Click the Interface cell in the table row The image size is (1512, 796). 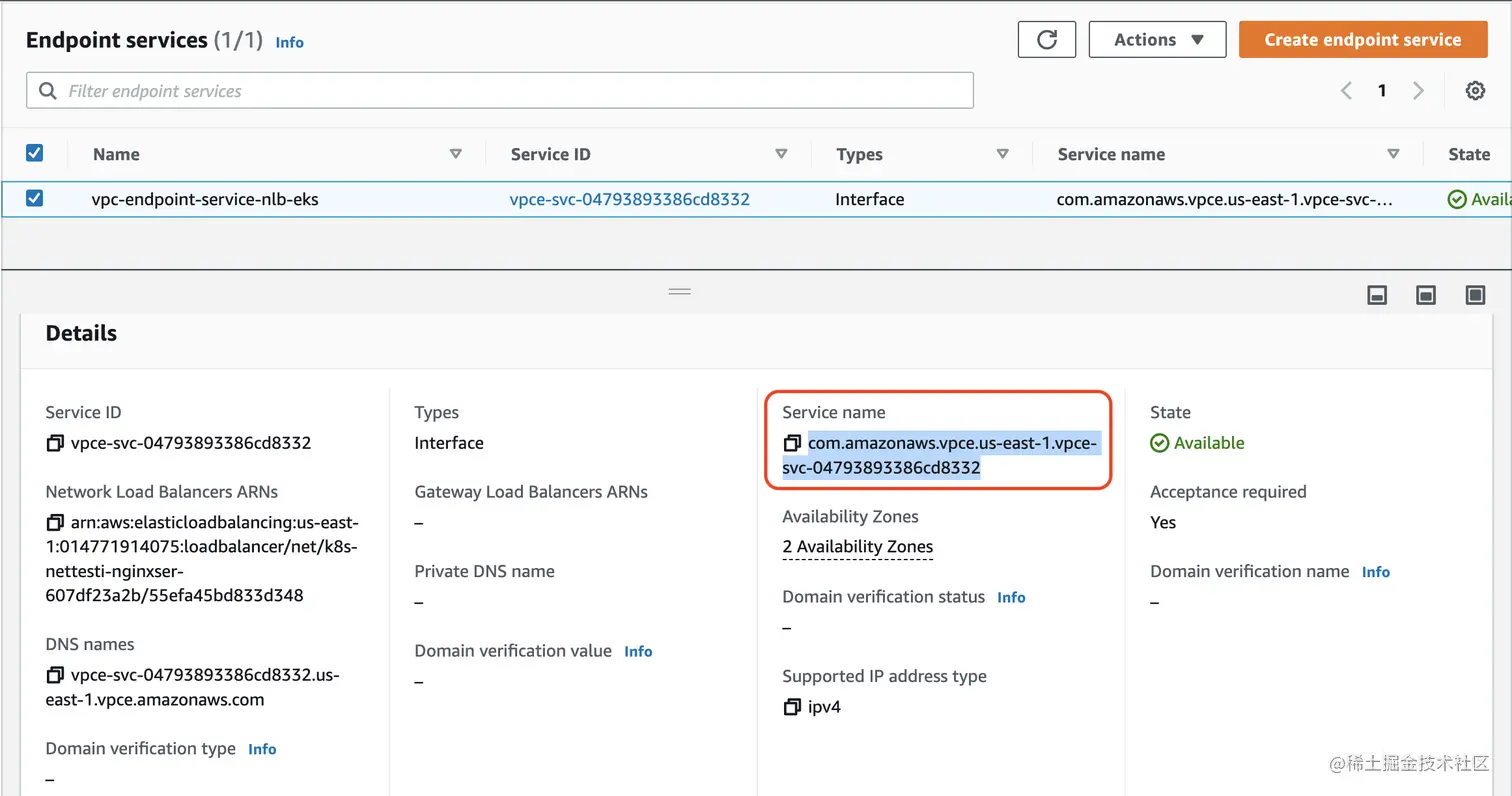pos(870,199)
